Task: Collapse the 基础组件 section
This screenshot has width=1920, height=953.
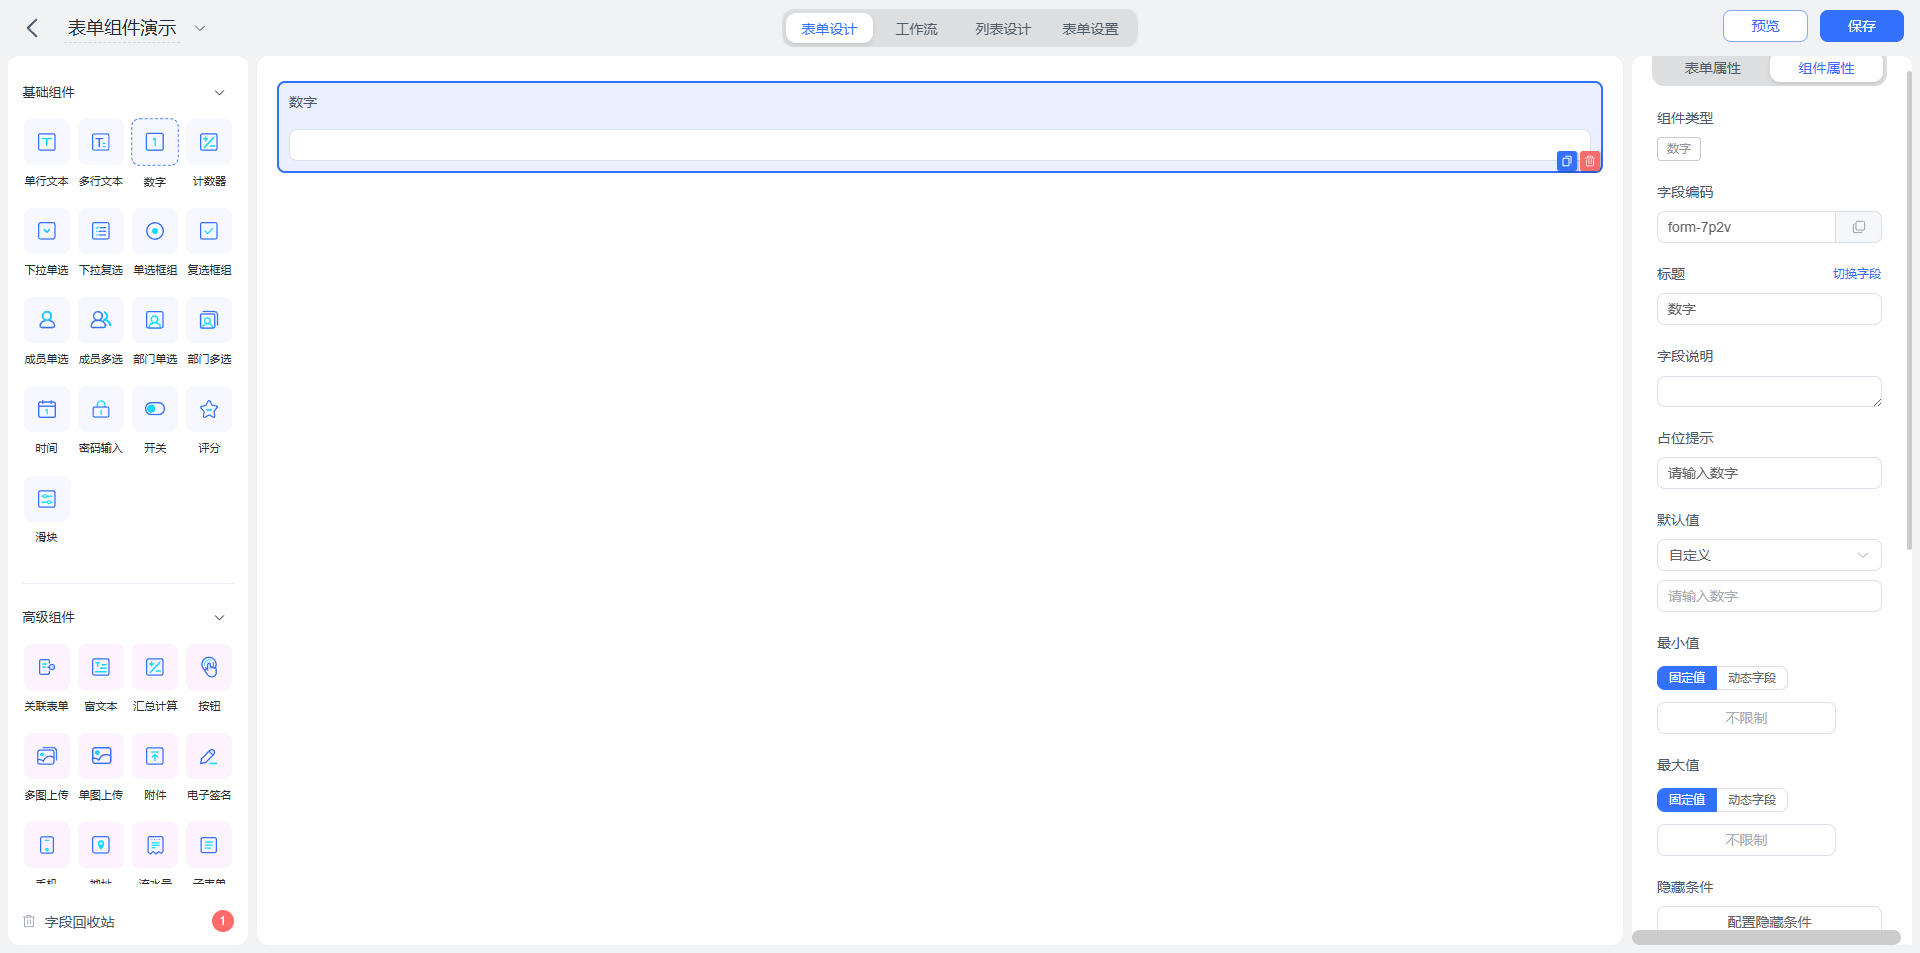Action: (219, 92)
